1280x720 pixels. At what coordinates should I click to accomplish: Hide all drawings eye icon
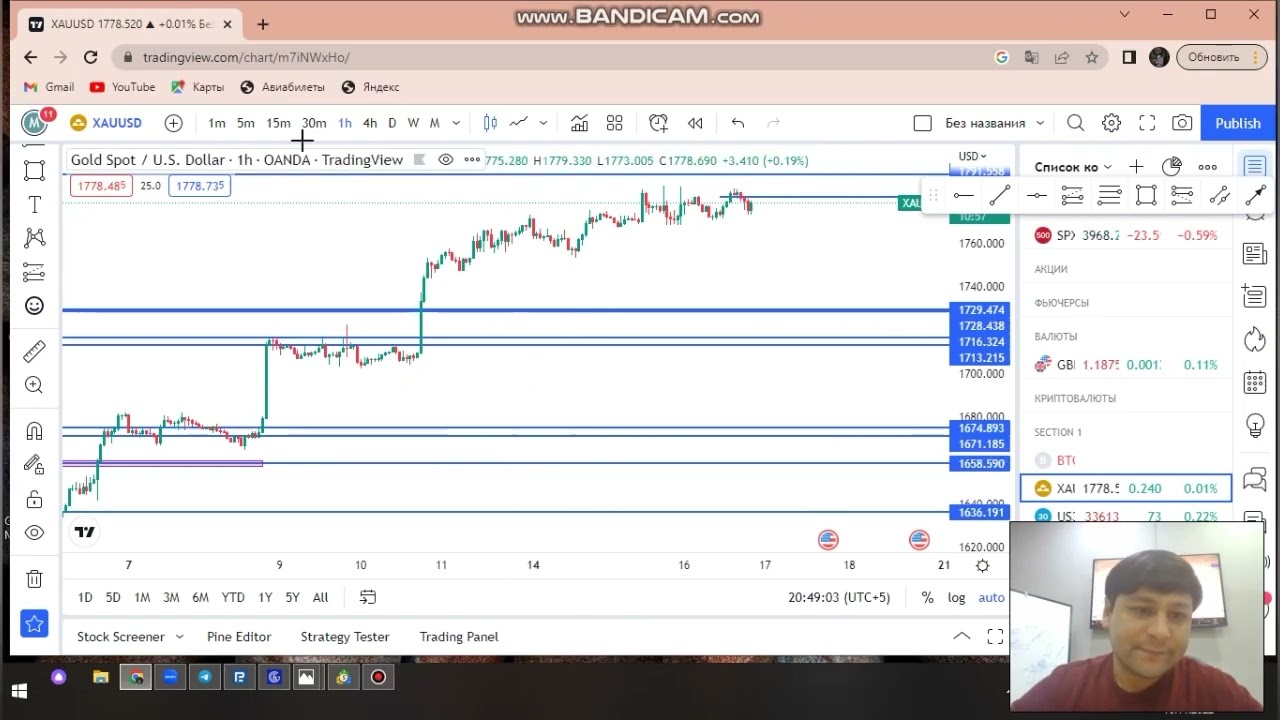click(34, 533)
